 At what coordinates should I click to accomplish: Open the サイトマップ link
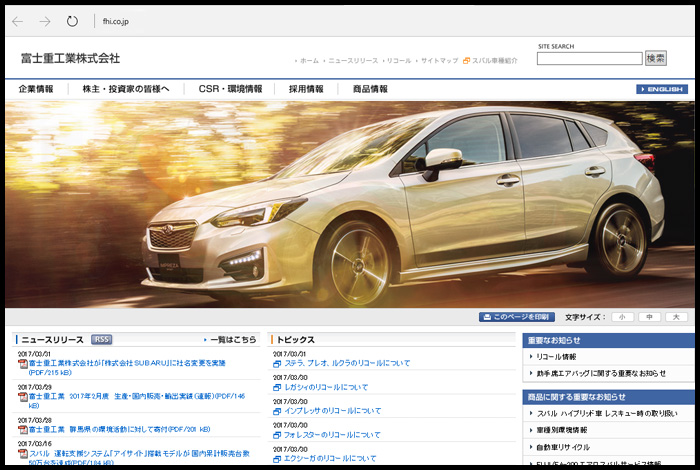[x=439, y=61]
